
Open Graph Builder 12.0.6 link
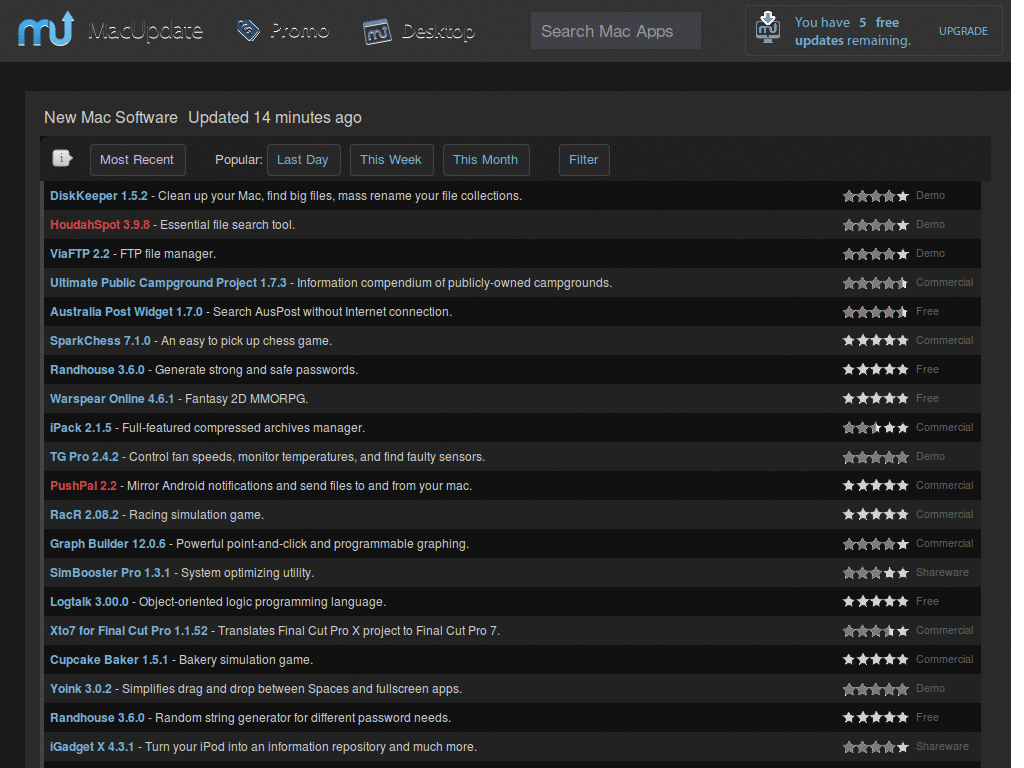pyautogui.click(x=108, y=543)
